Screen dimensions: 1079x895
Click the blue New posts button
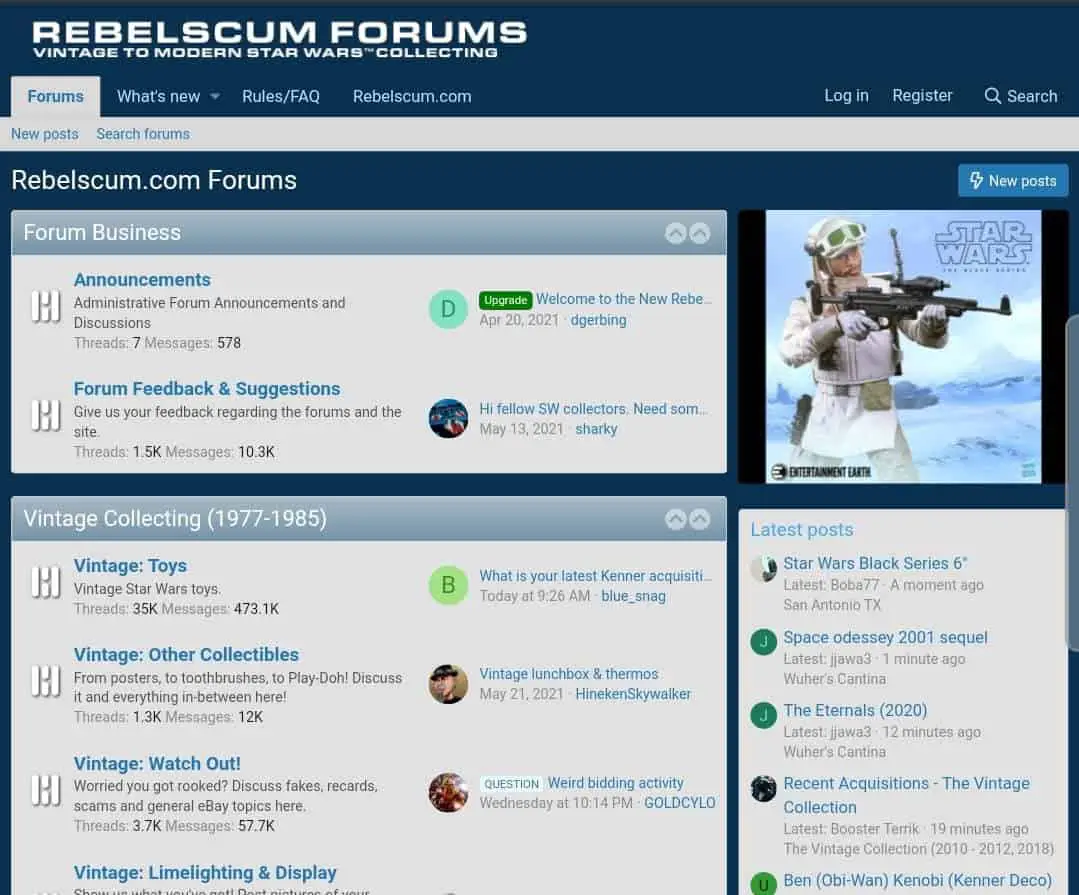(1013, 180)
